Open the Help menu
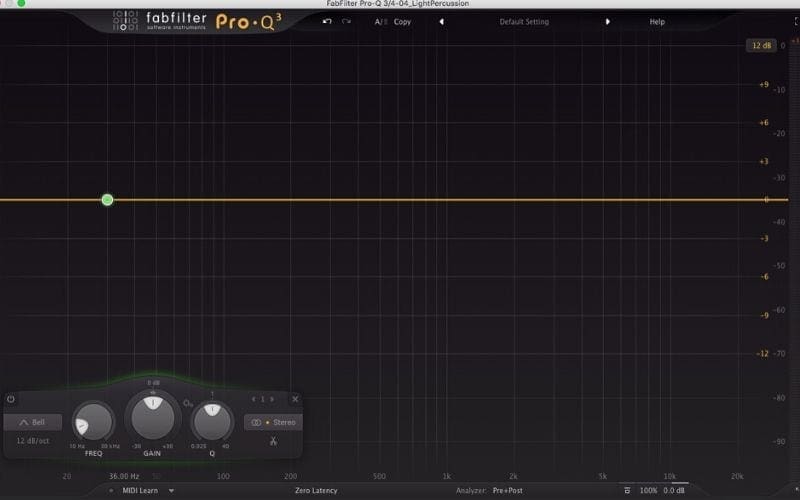The height and width of the screenshot is (500, 800). click(657, 22)
